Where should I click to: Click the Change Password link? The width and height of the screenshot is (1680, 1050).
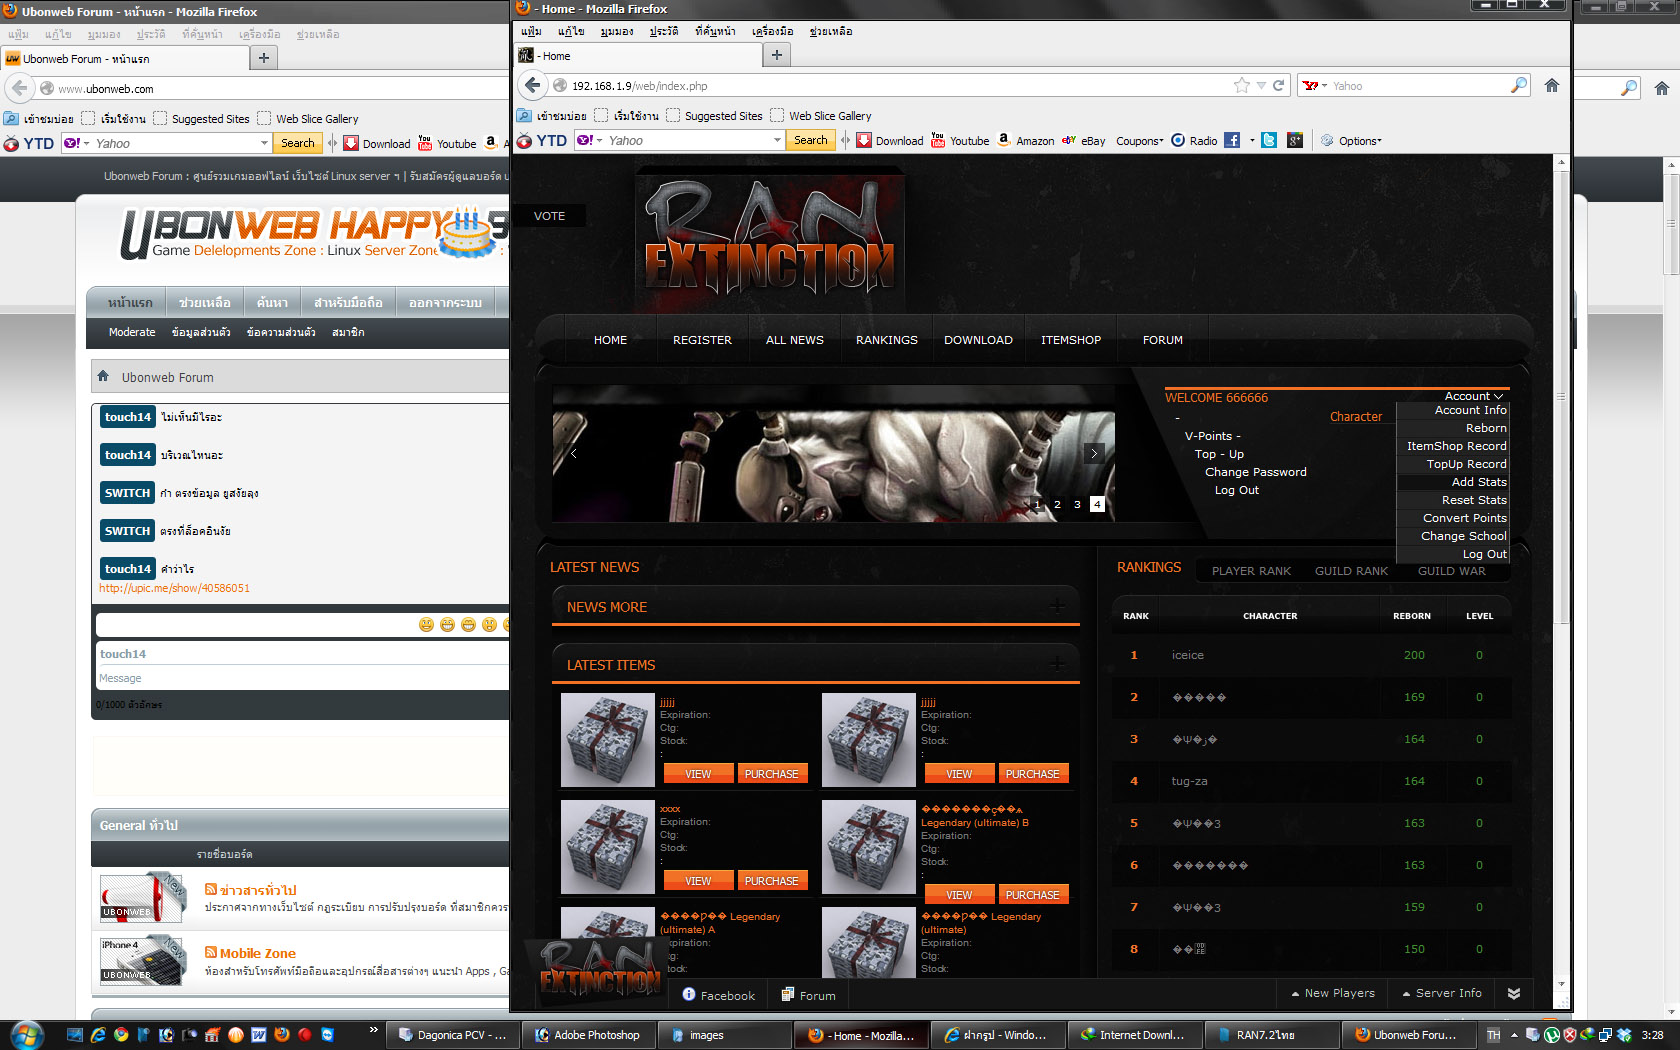pyautogui.click(x=1255, y=472)
